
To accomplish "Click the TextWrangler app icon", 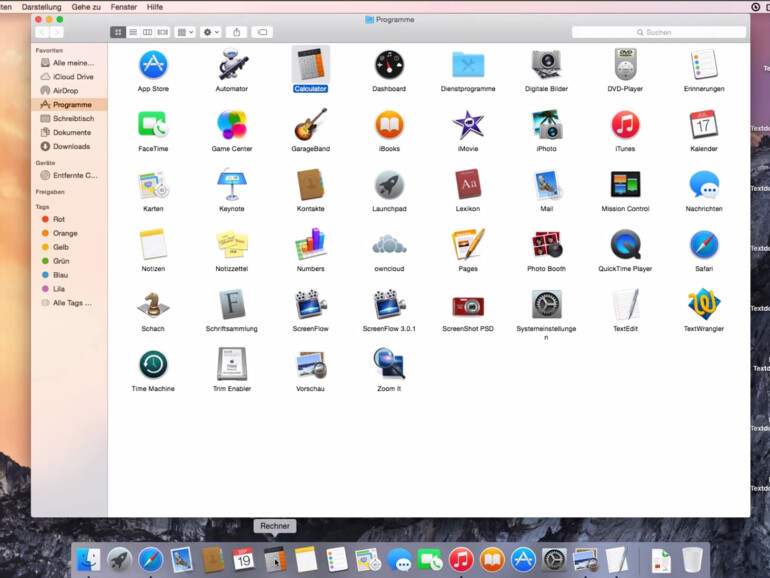I will point(704,304).
